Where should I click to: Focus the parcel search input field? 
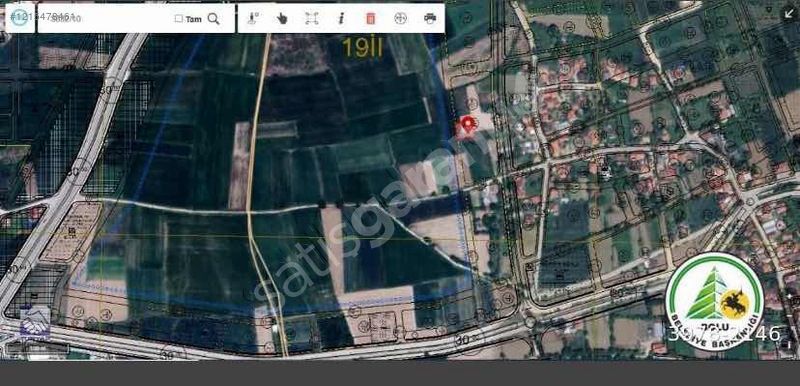coord(106,19)
